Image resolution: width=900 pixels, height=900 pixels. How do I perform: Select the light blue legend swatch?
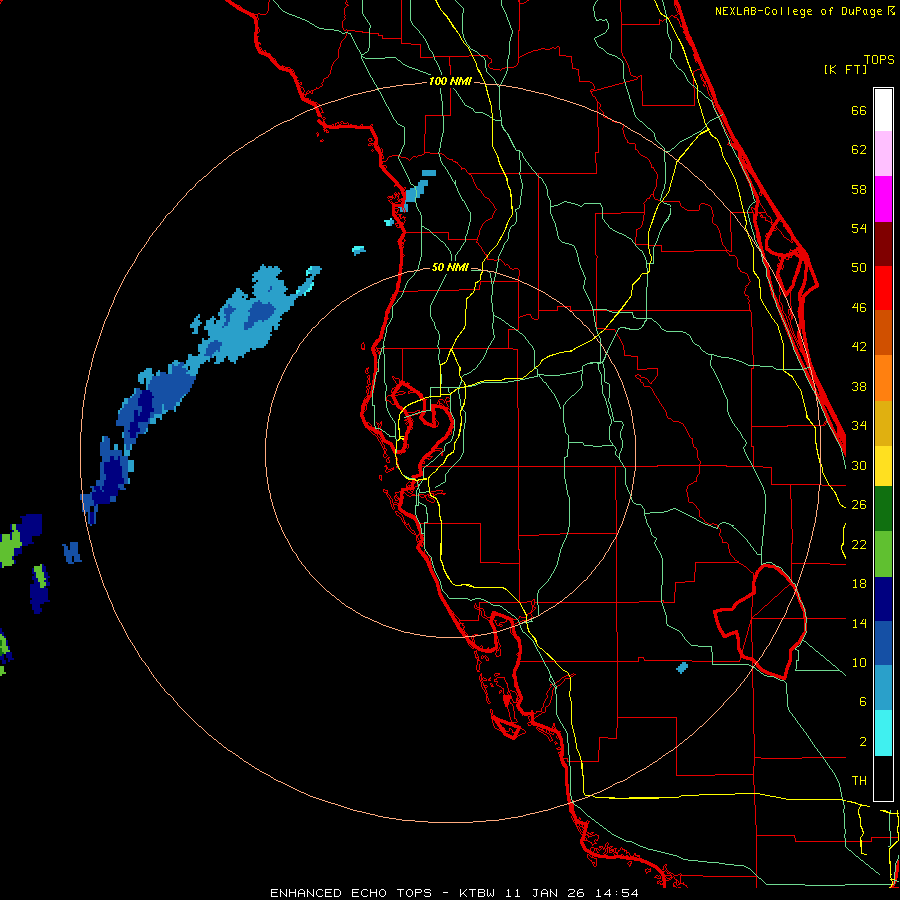coord(883,688)
